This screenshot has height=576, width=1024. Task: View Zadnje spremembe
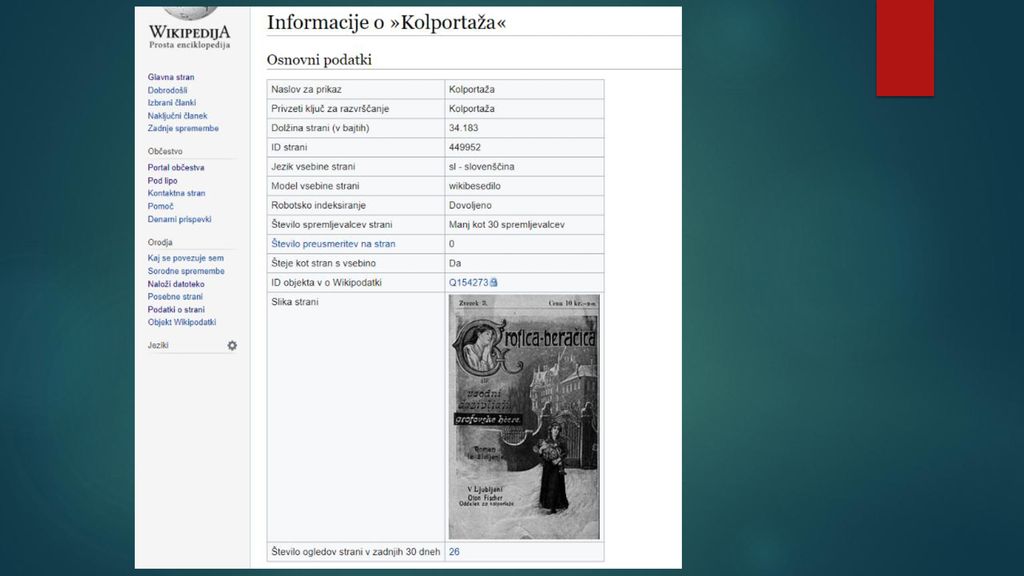coord(183,129)
